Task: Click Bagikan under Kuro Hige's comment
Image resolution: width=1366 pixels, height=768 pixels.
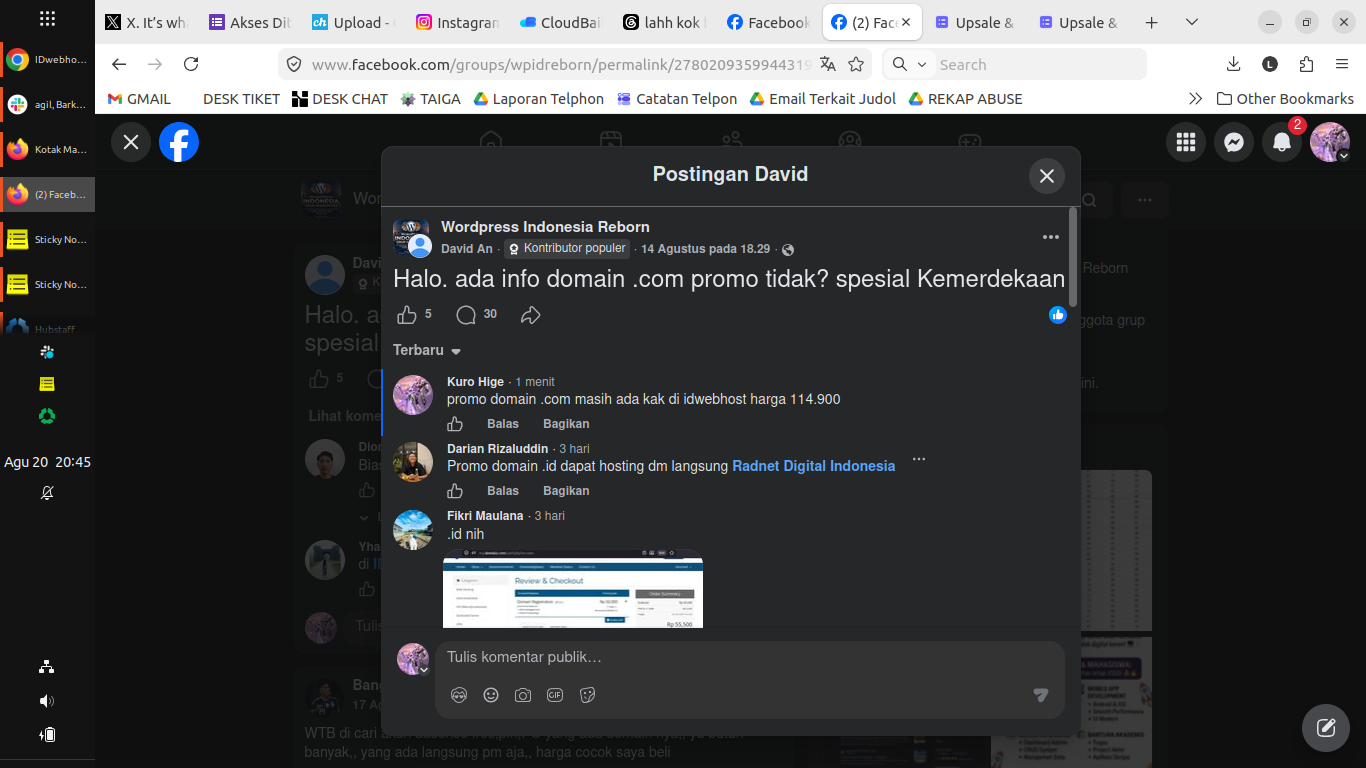Action: [566, 424]
